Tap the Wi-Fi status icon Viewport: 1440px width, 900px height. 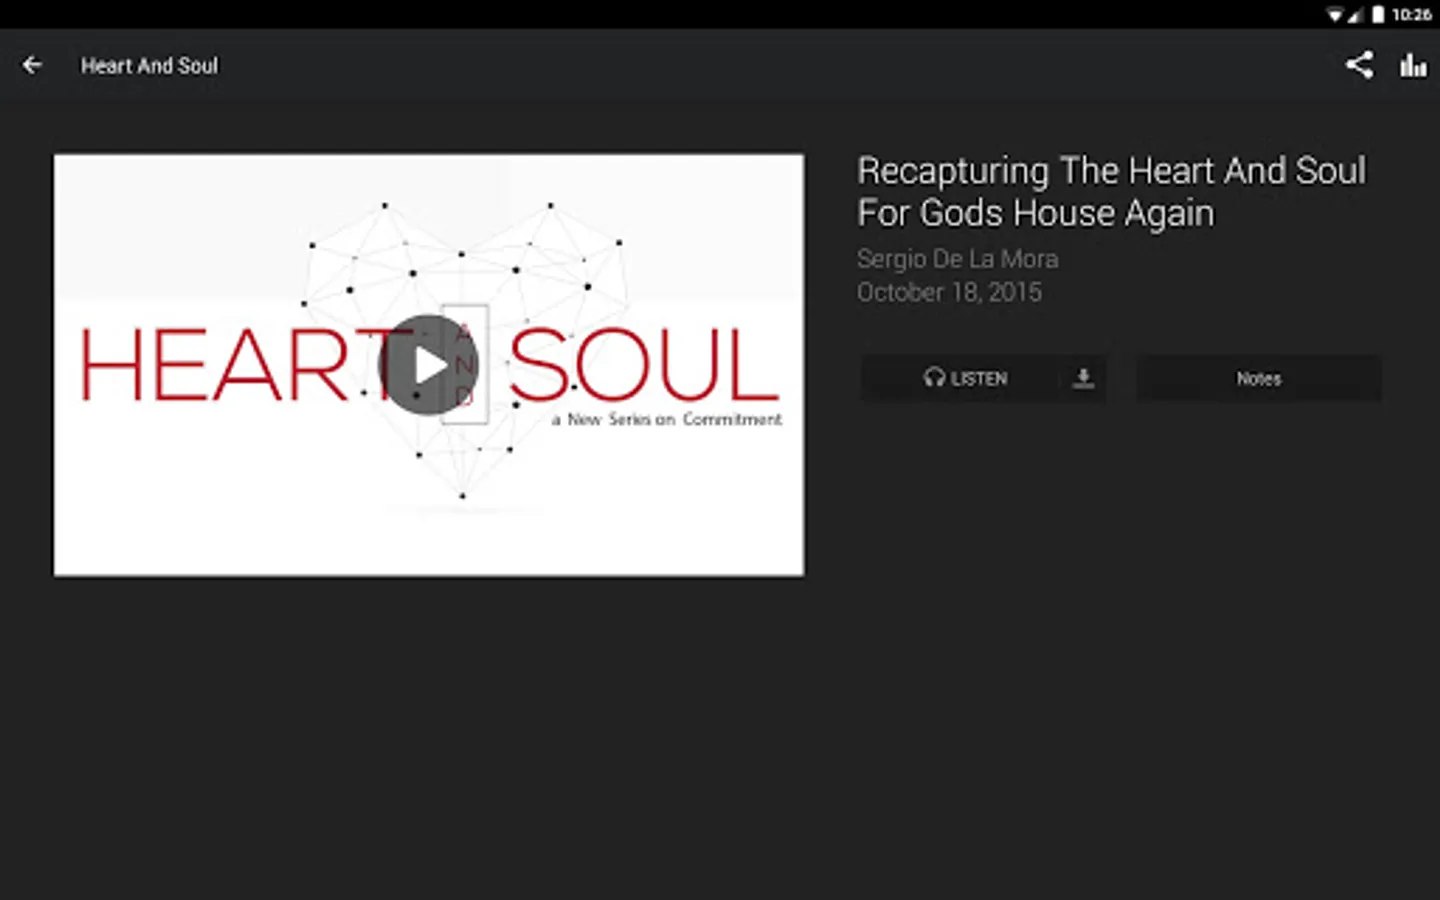coord(1335,14)
